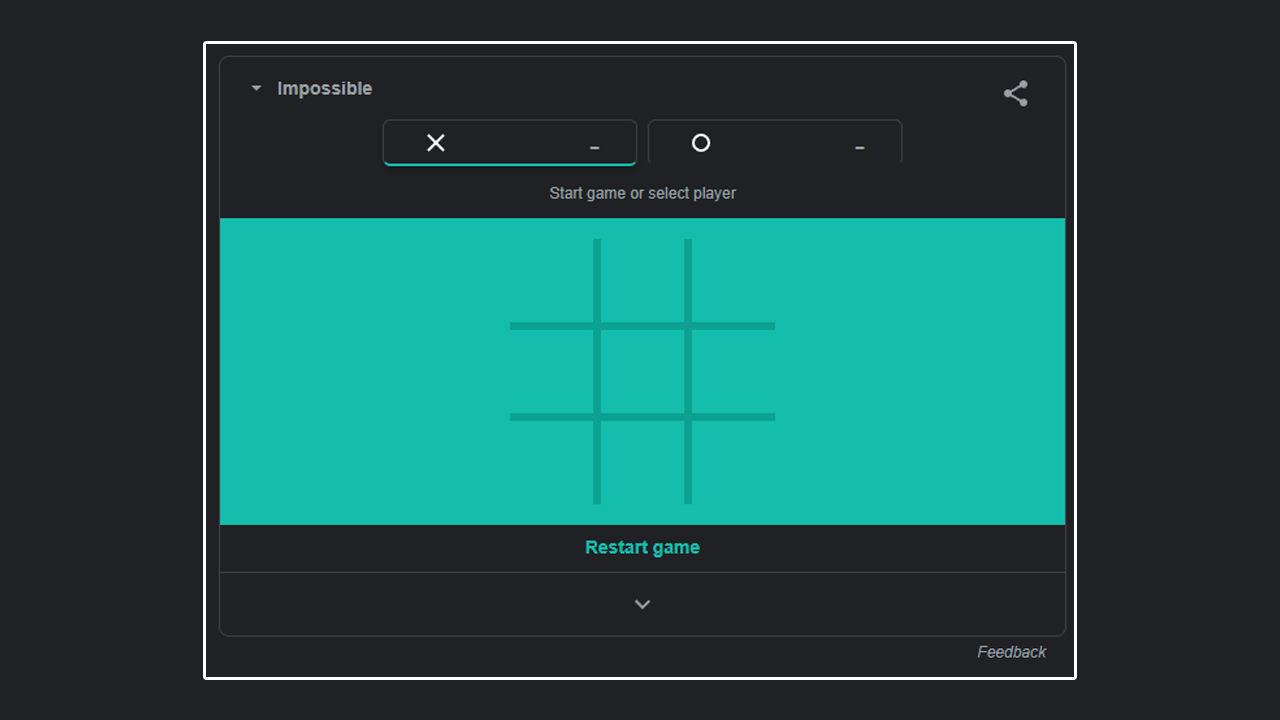
Task: Select the X symbol icon
Action: (x=436, y=142)
